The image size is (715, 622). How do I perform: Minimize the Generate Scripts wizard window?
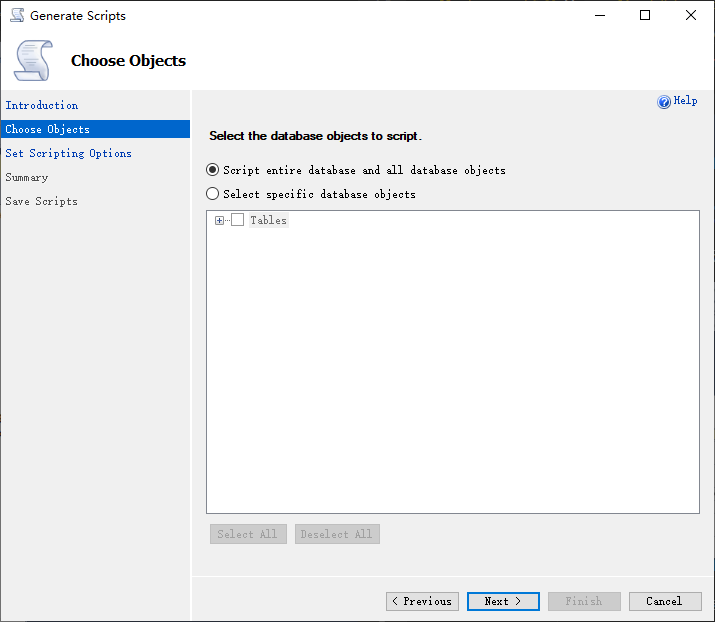(600, 16)
